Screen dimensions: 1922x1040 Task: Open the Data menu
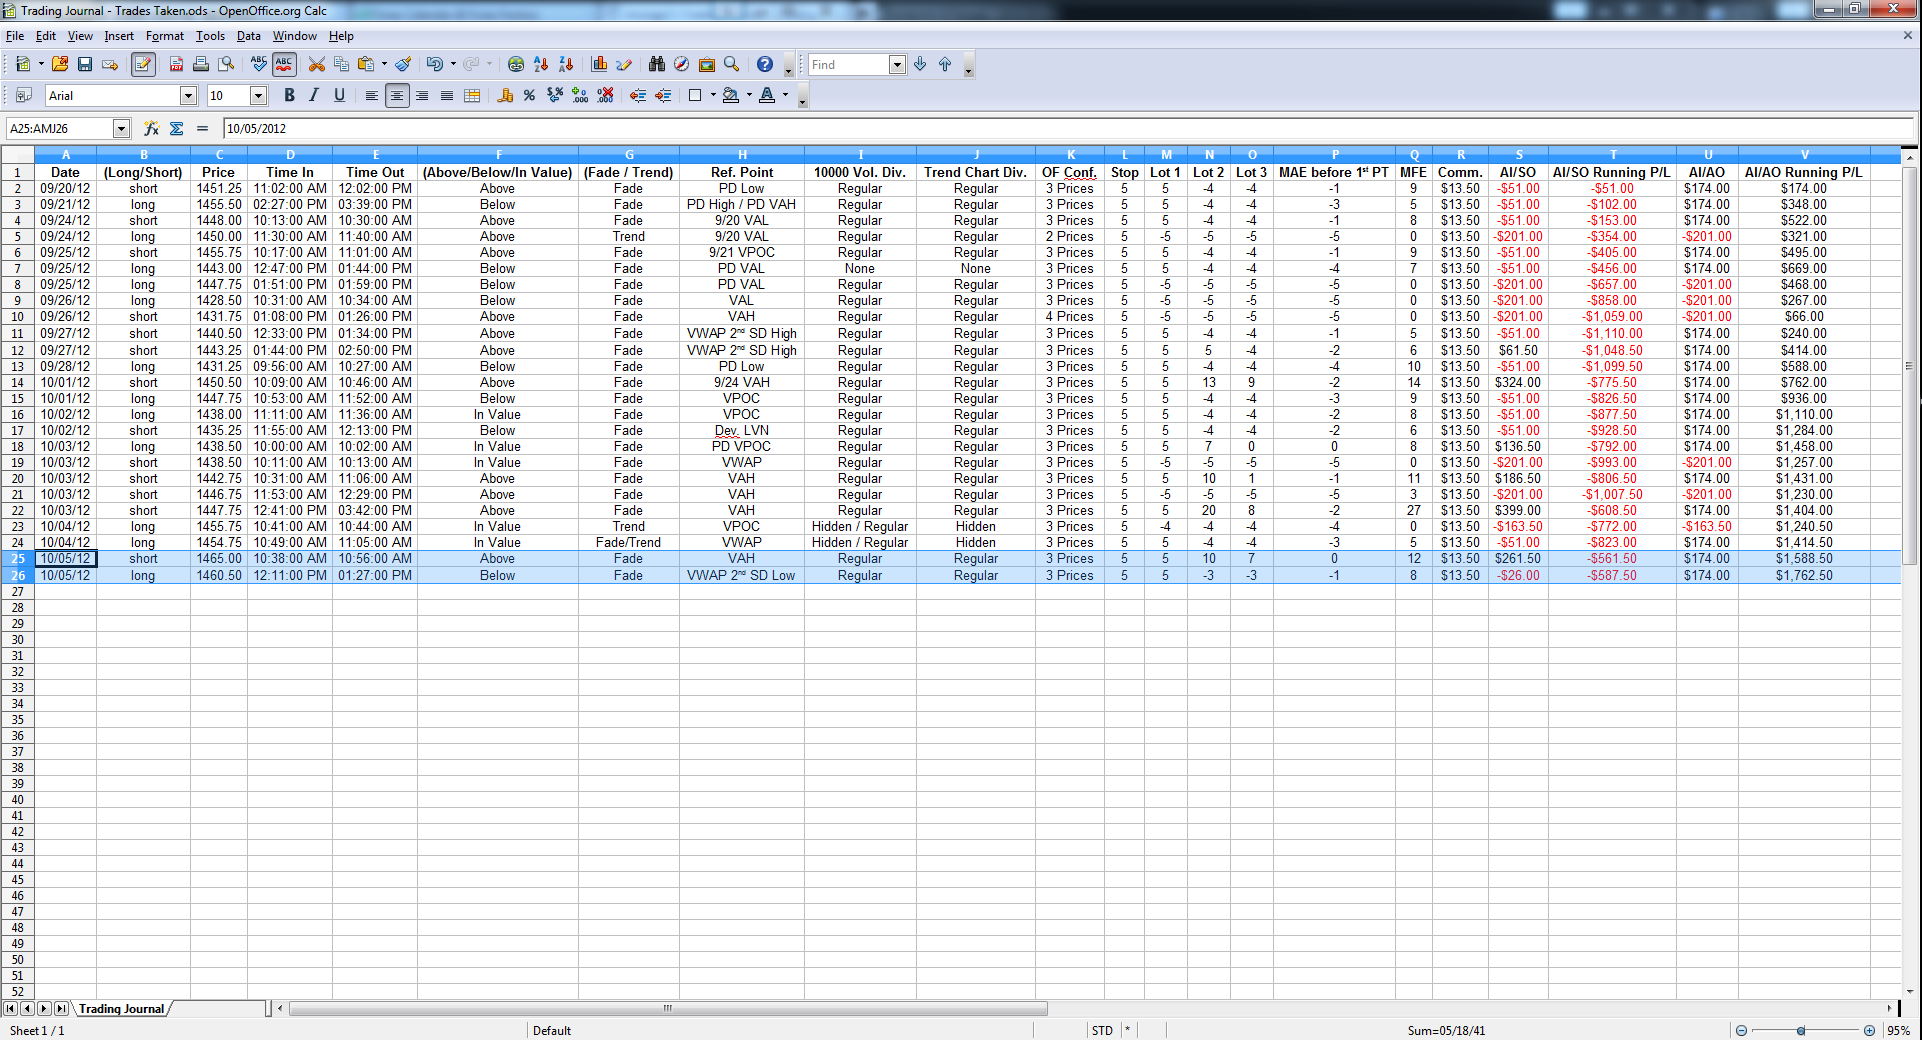(x=249, y=36)
